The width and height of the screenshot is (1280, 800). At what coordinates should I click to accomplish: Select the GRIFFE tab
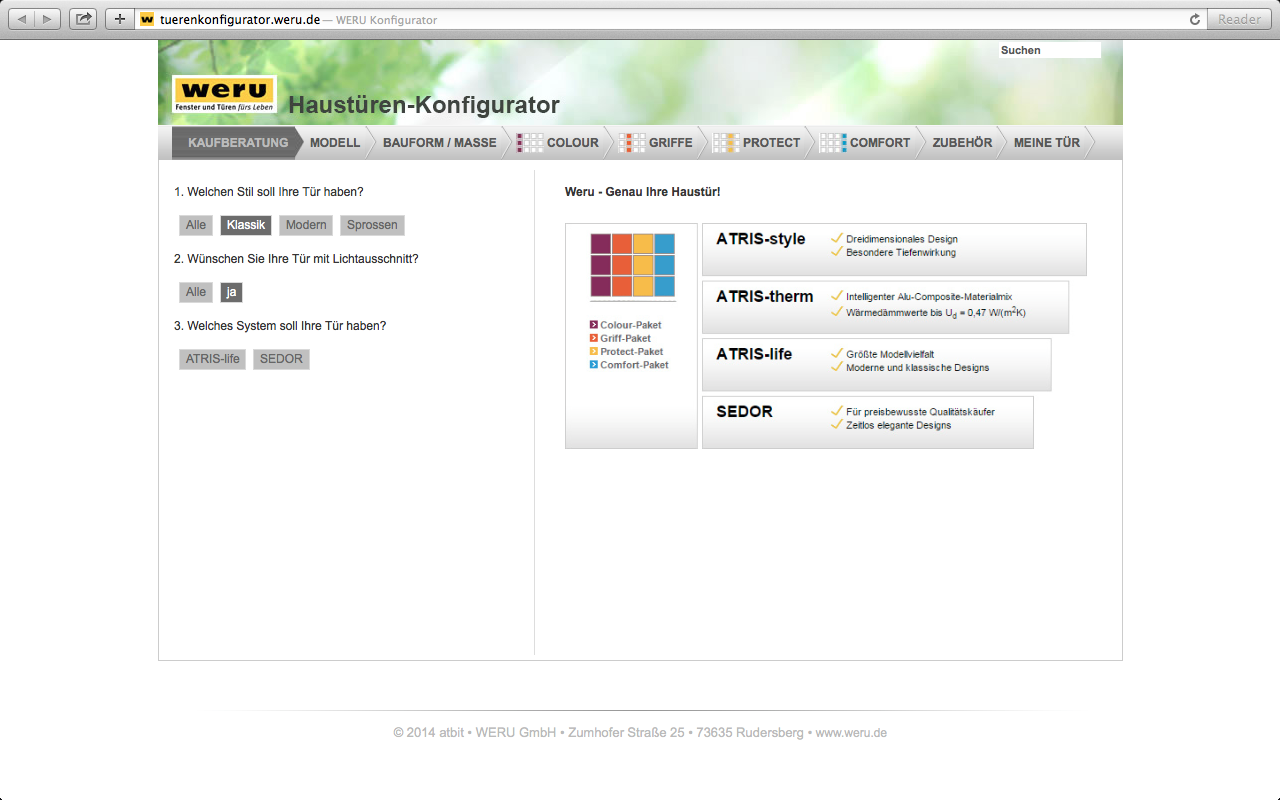pos(670,143)
